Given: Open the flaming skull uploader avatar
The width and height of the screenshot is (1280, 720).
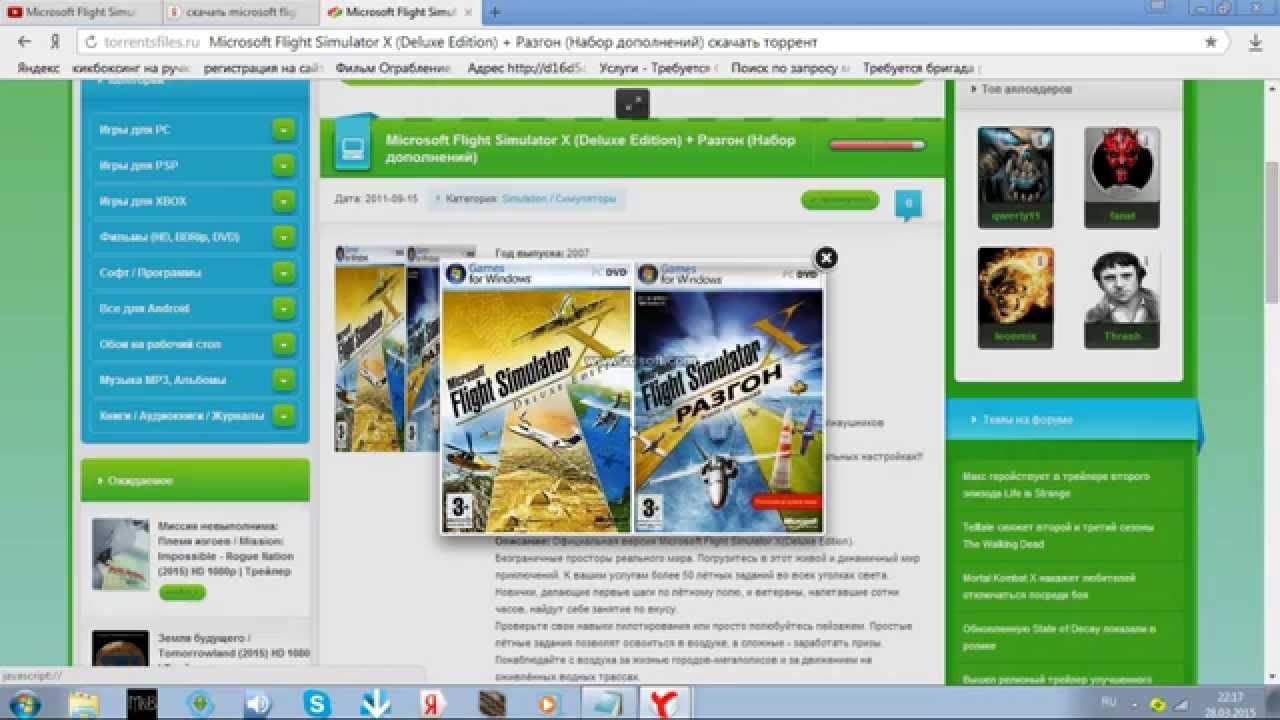Looking at the screenshot, I should 1015,298.
